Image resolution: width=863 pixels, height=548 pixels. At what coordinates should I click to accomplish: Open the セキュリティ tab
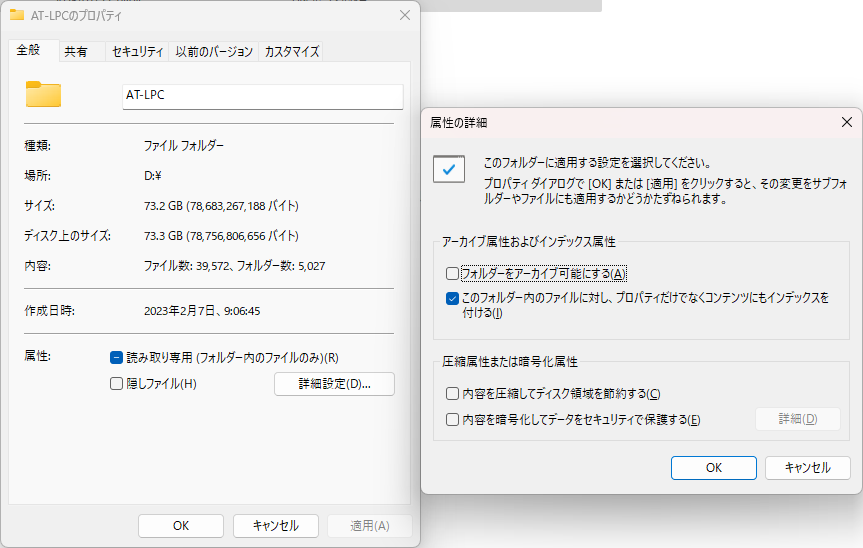point(138,52)
